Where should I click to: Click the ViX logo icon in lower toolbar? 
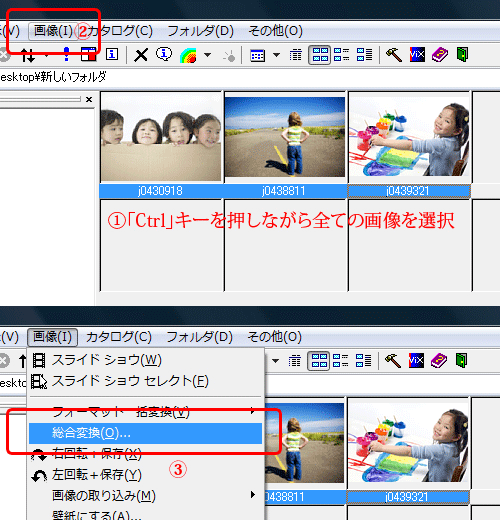coord(416,360)
